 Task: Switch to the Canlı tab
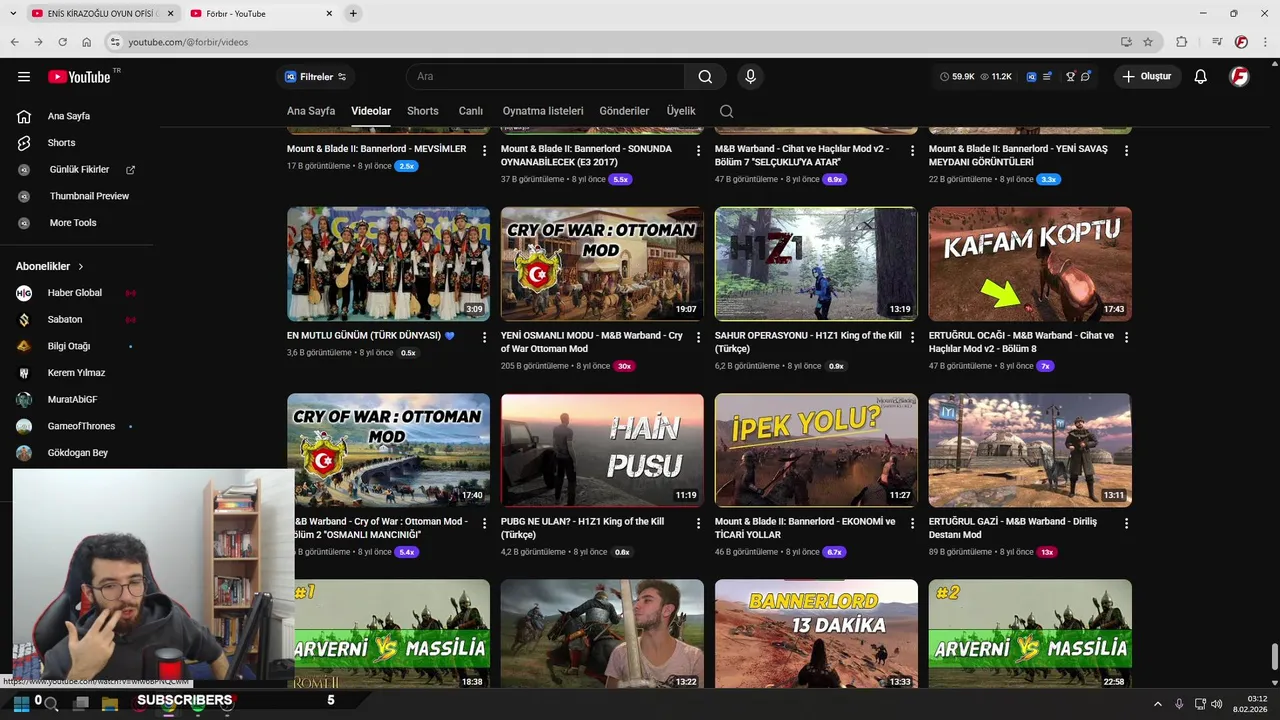[470, 111]
